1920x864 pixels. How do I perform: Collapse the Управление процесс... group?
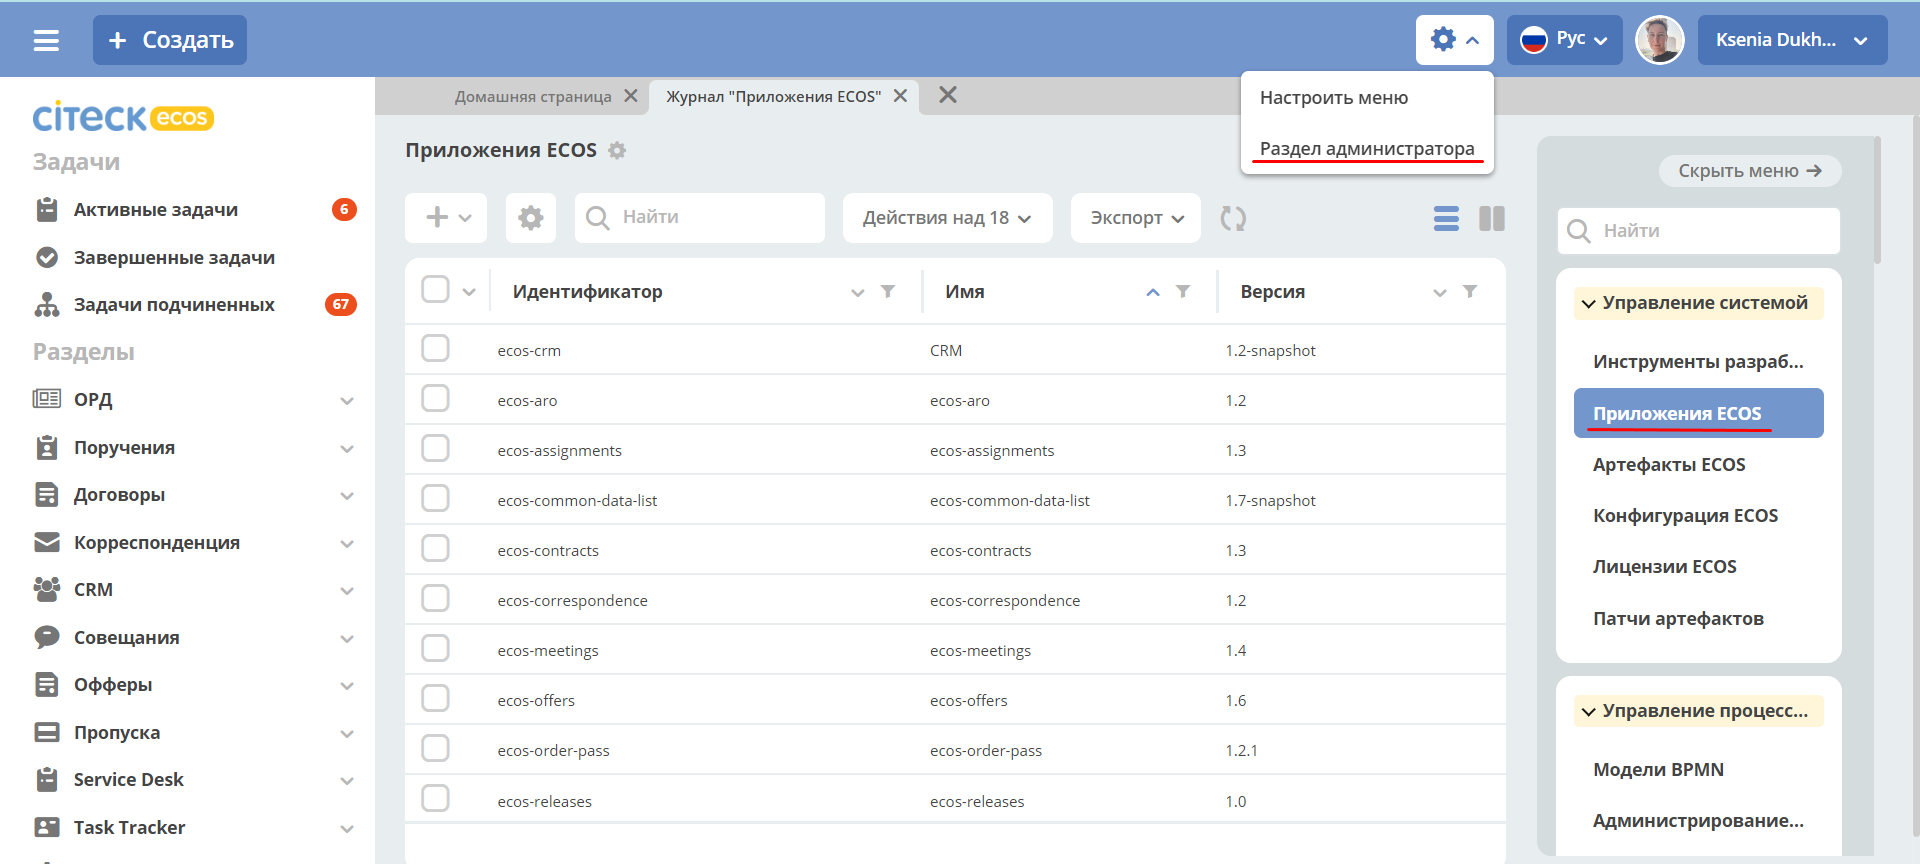point(1698,711)
